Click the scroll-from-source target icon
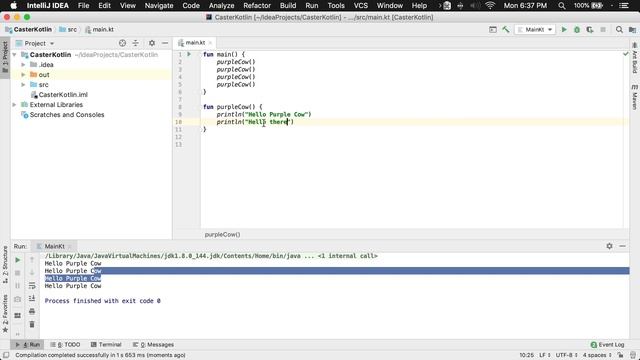This screenshot has width=640, height=360. [x=122, y=43]
